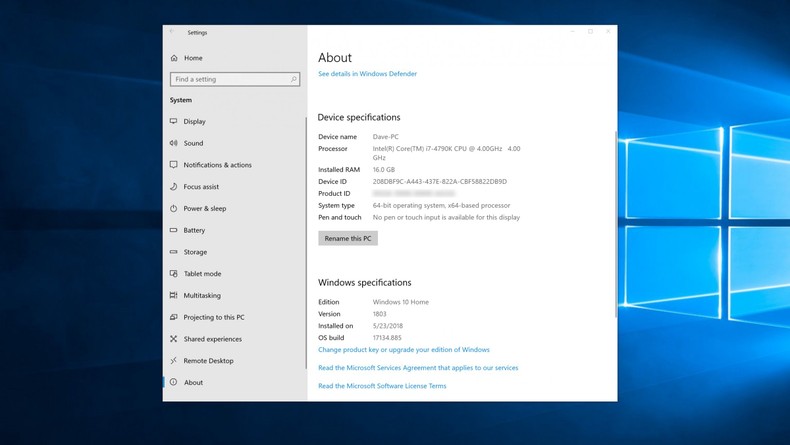The image size is (790, 445).
Task: Click the search magnifier icon
Action: [294, 79]
